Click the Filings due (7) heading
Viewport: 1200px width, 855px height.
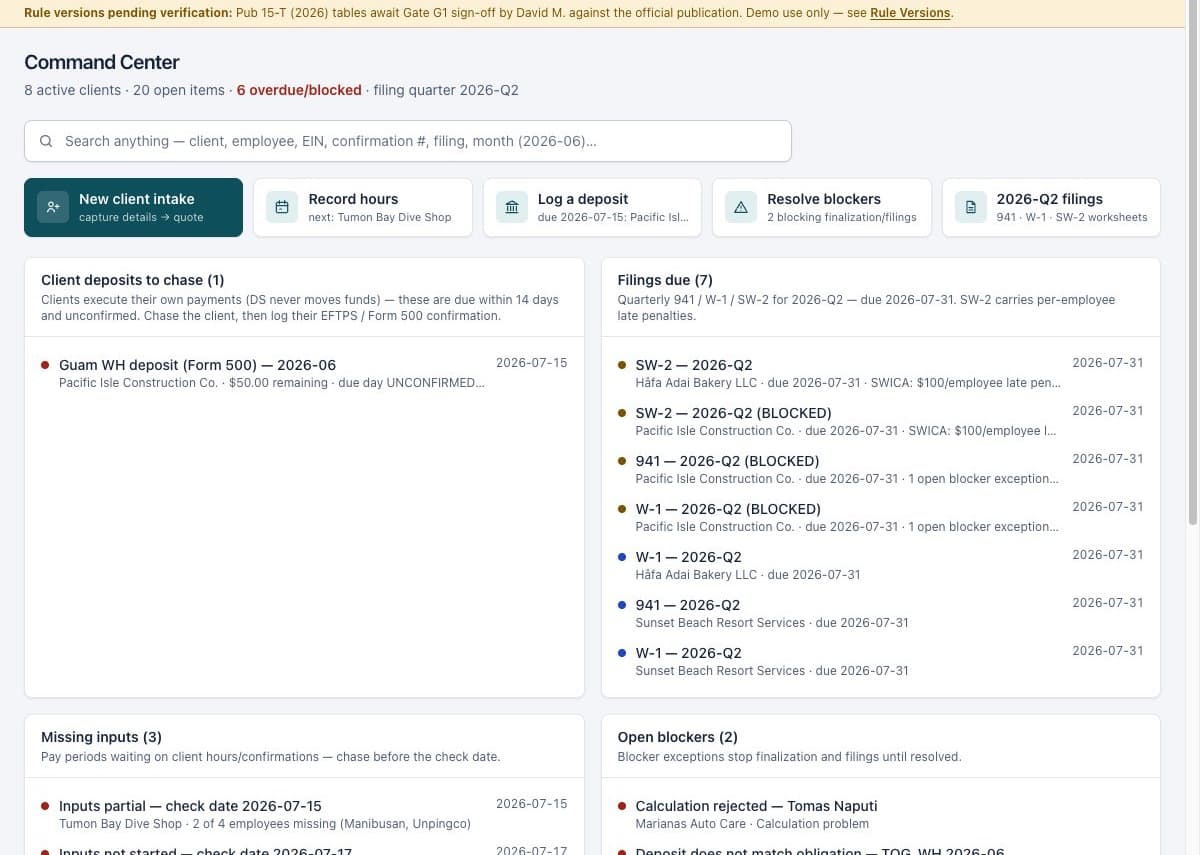pyautogui.click(x=665, y=280)
